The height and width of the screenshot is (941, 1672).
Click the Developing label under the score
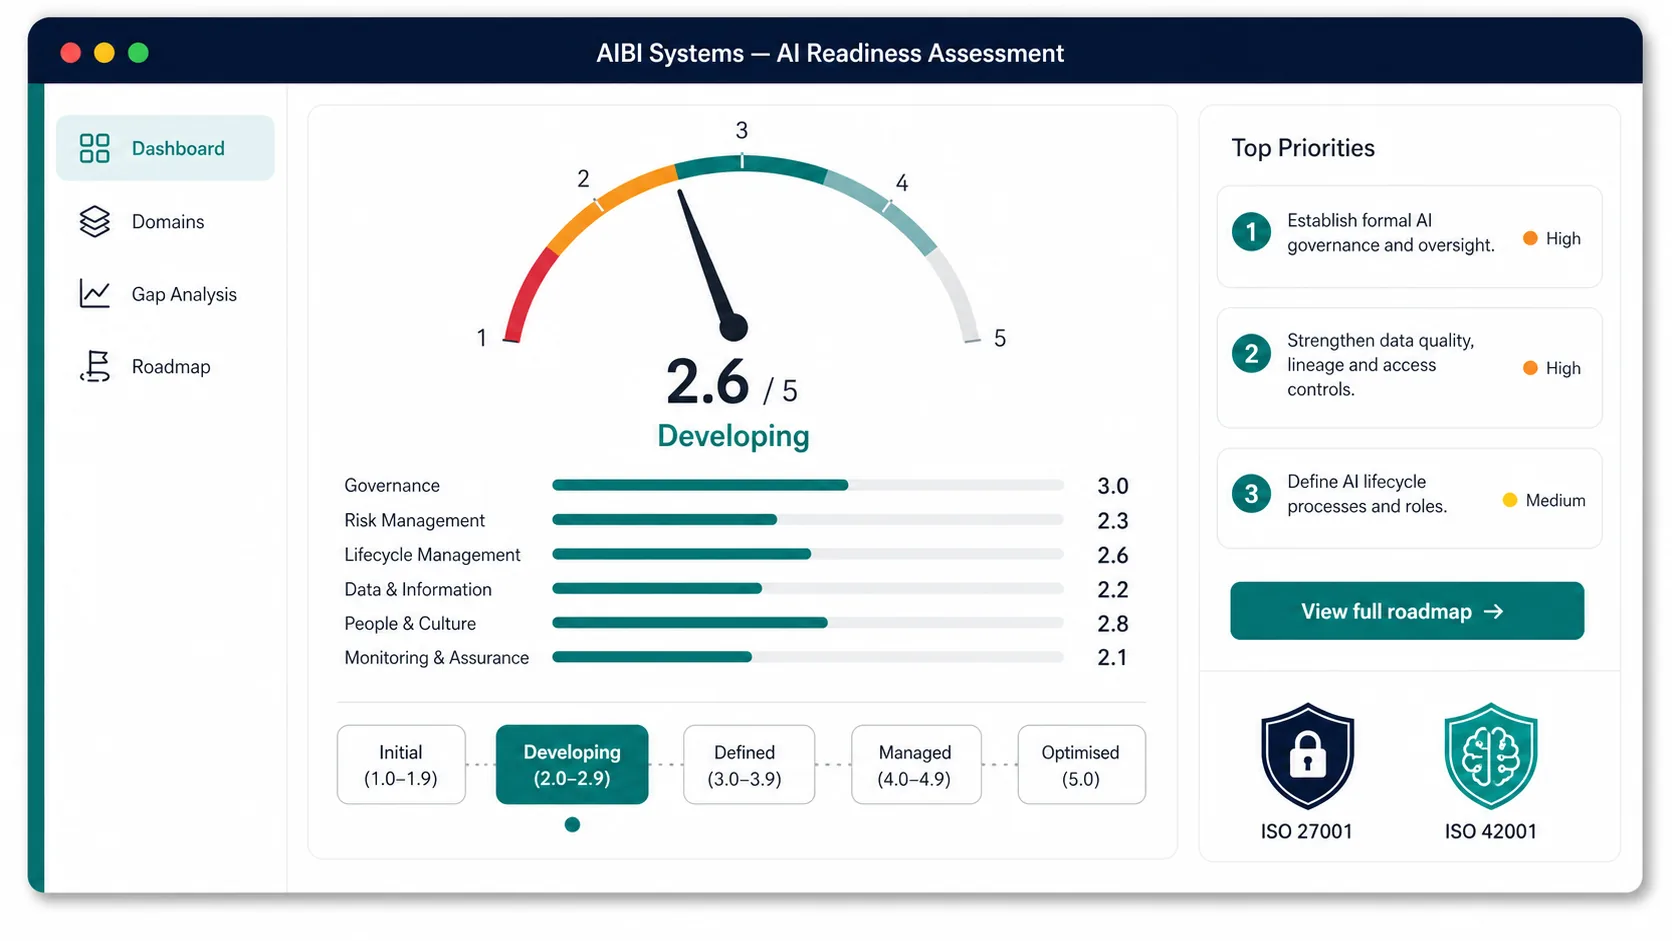click(x=733, y=436)
